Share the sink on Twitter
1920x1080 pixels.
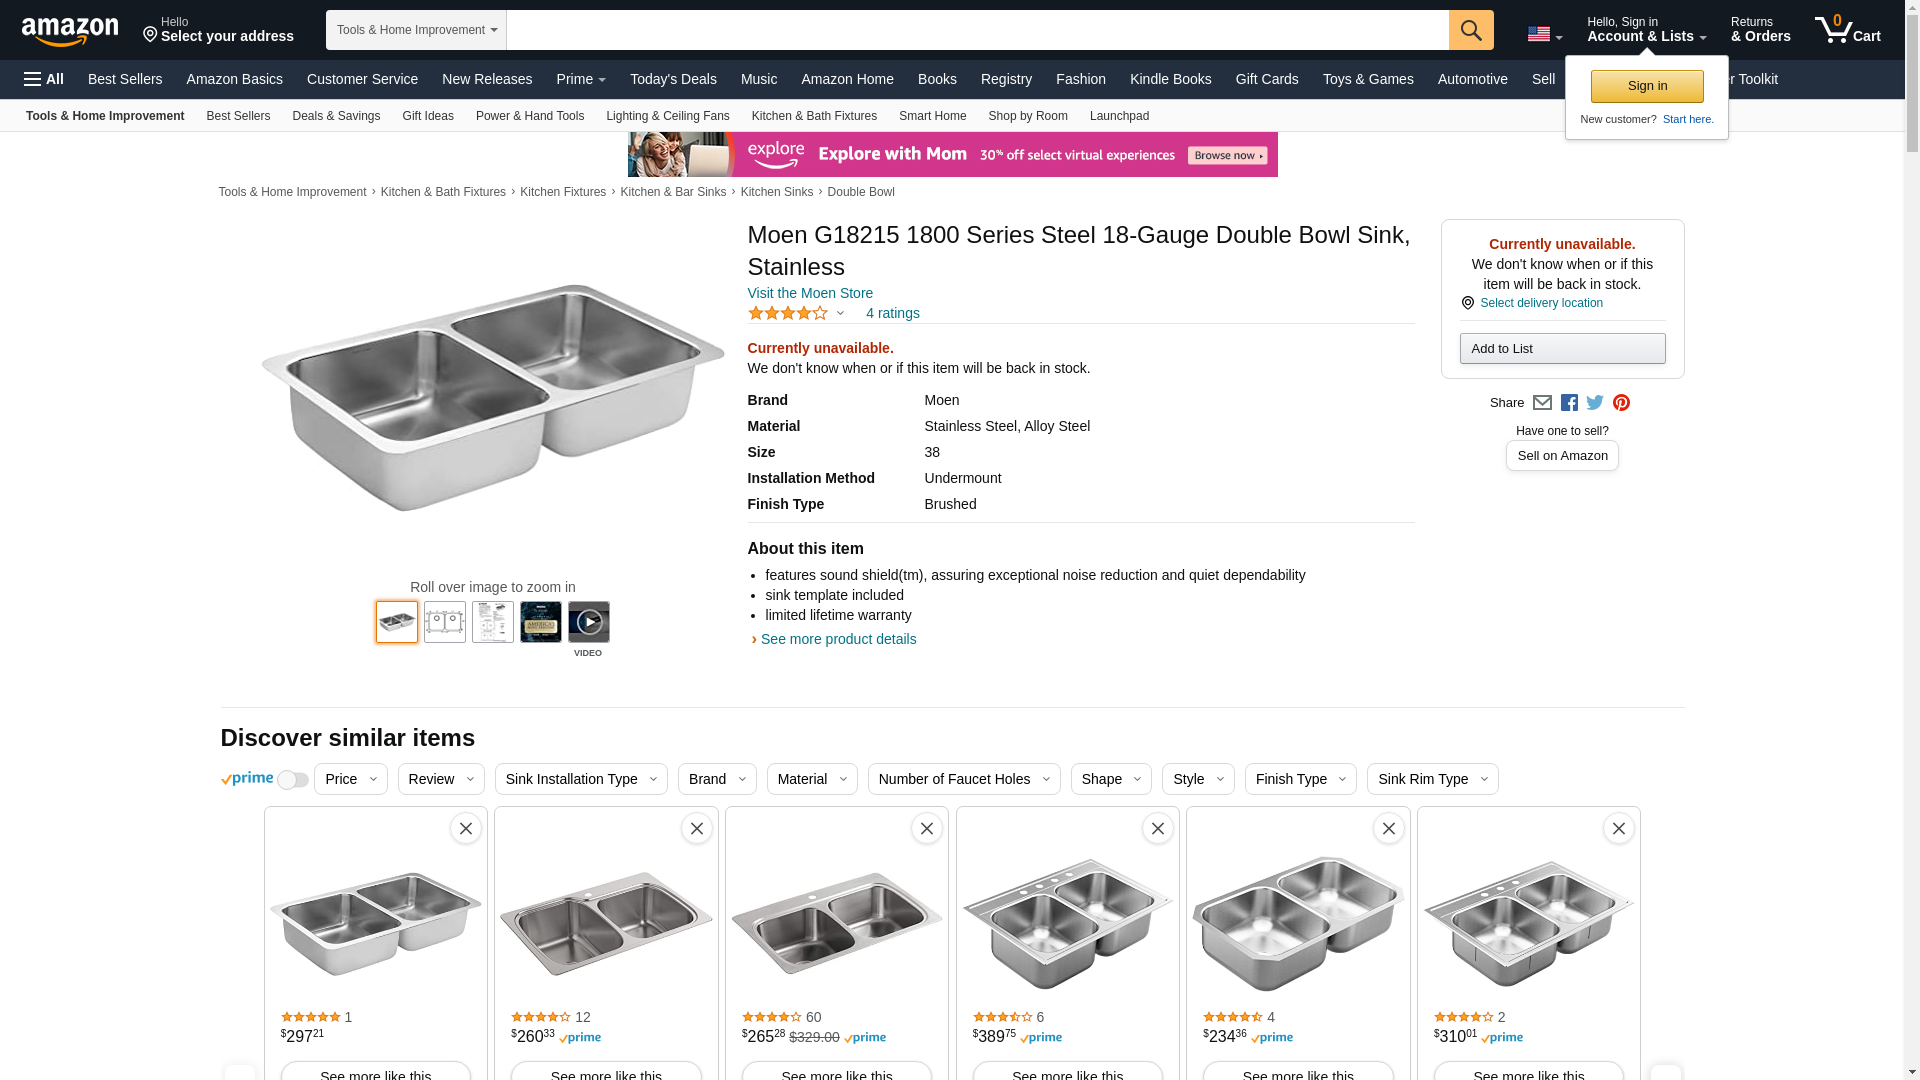click(1595, 403)
